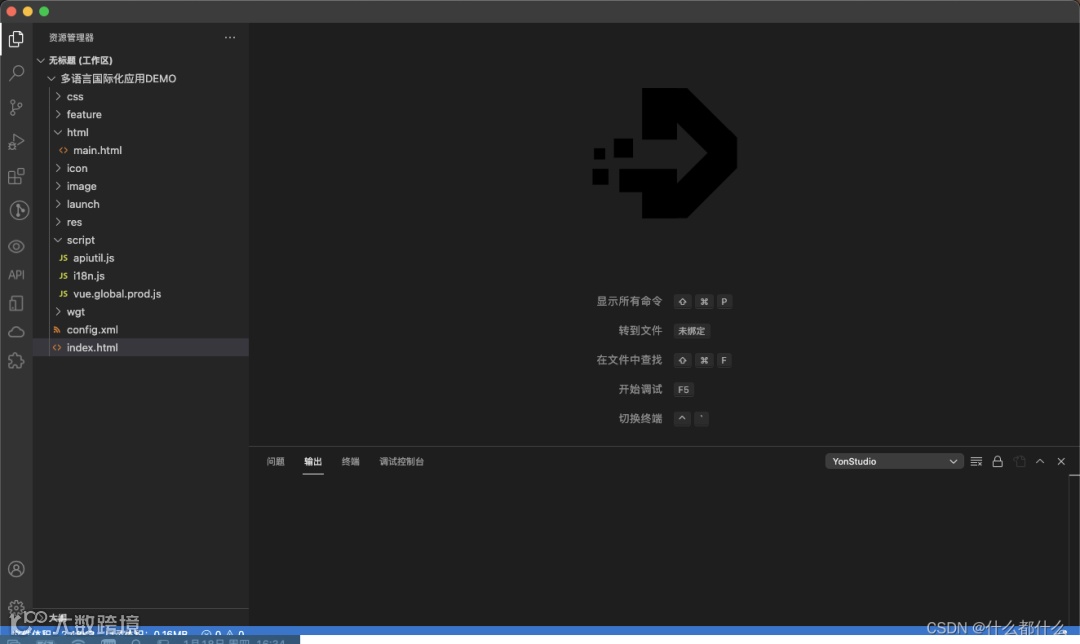Switch to the 输出 tab

pyautogui.click(x=313, y=461)
